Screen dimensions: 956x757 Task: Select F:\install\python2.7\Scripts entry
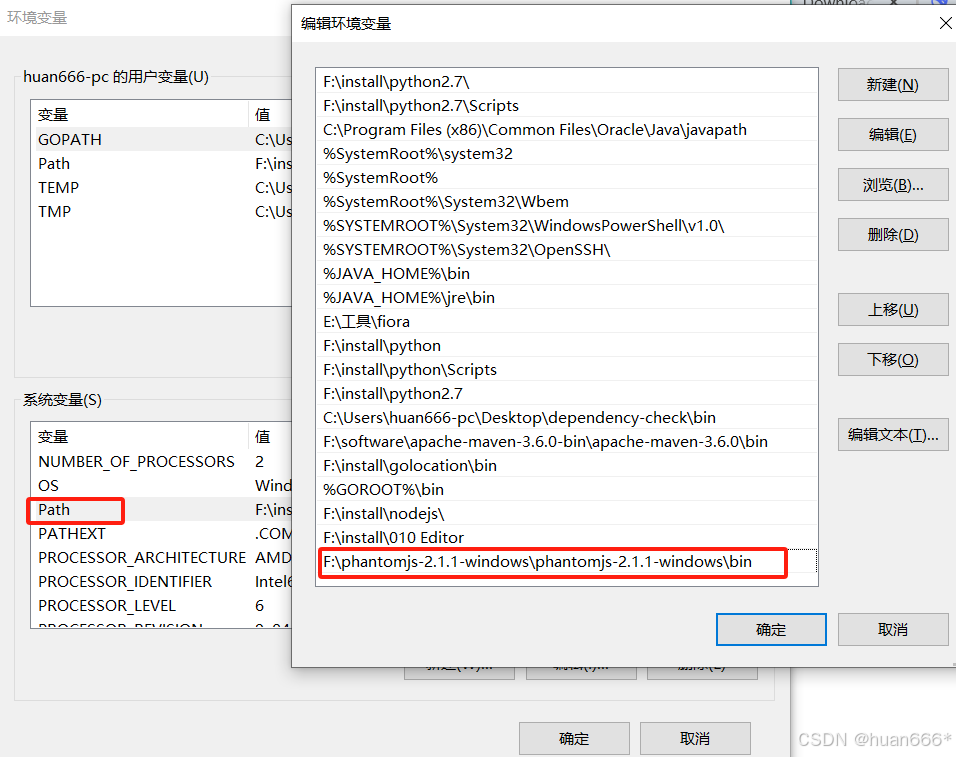click(x=567, y=105)
